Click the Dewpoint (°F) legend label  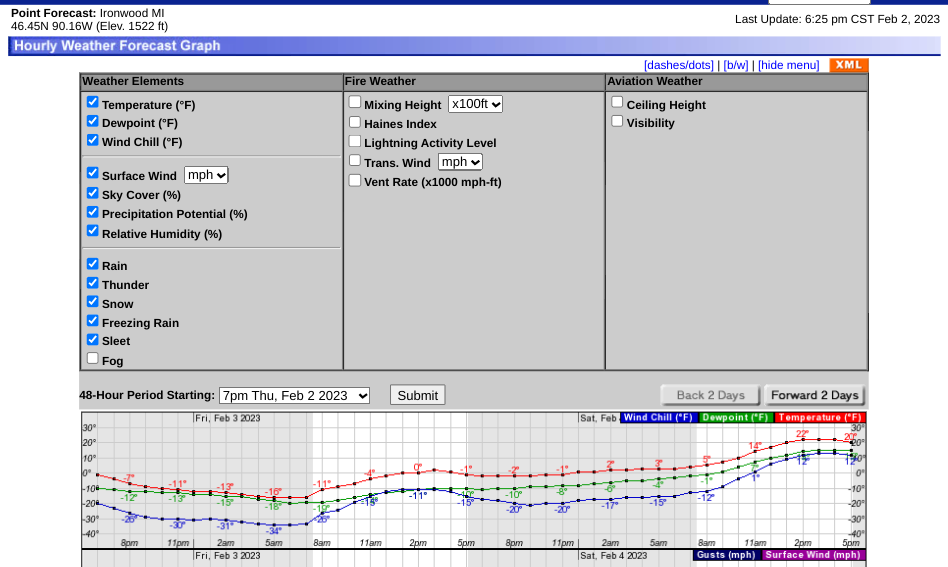[x=735, y=417]
